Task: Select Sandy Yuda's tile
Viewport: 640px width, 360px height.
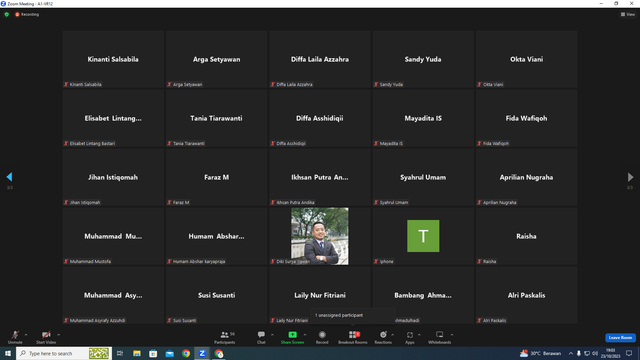Action: tap(423, 59)
